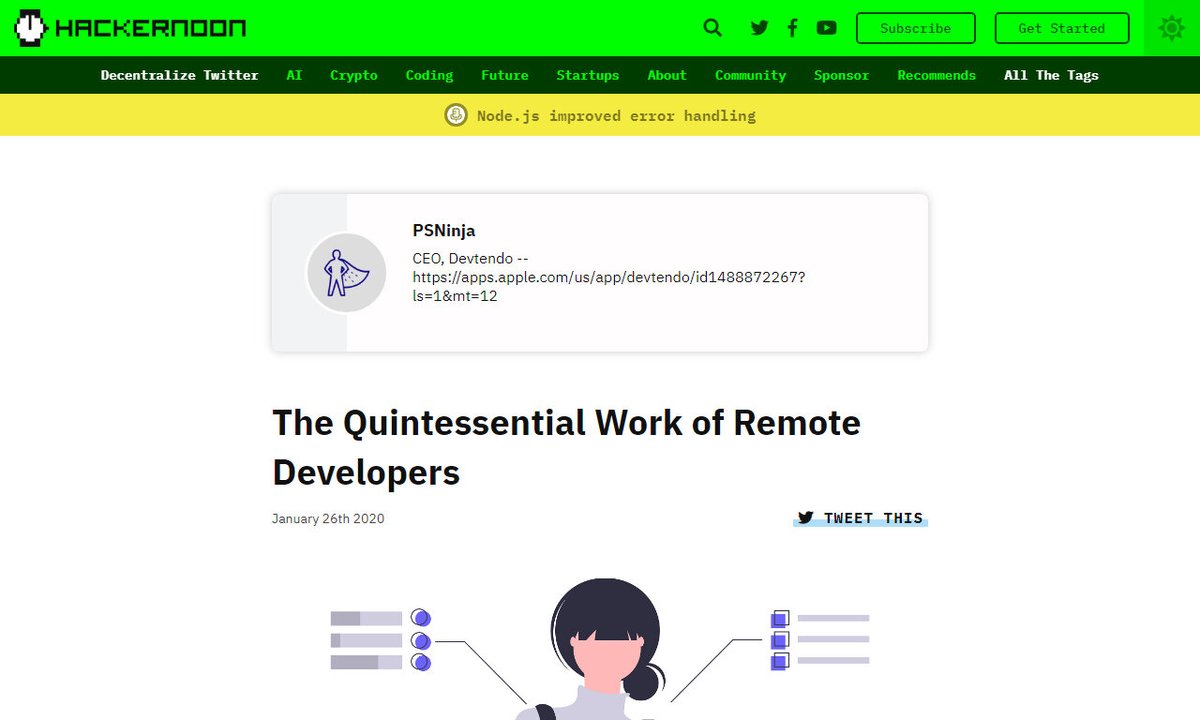The height and width of the screenshot is (720, 1200).
Task: Open Node.js improved error handling banner
Action: point(616,116)
